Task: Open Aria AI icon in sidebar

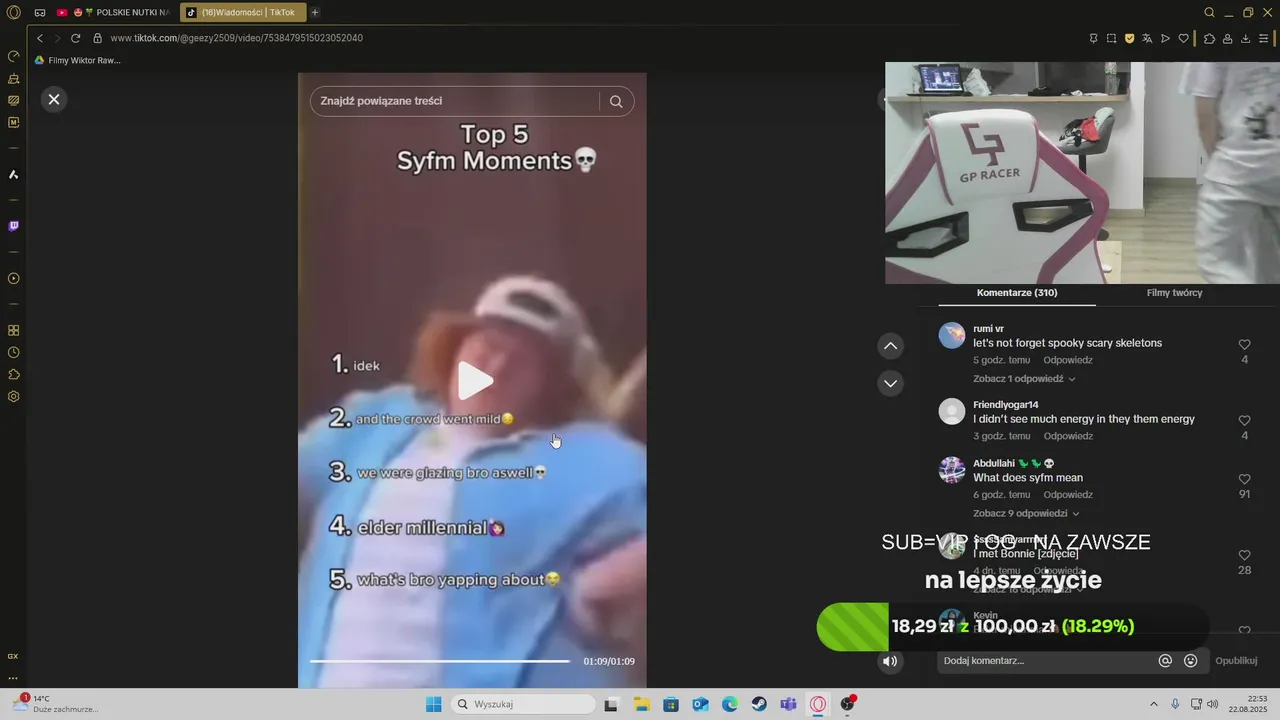Action: tap(14, 175)
